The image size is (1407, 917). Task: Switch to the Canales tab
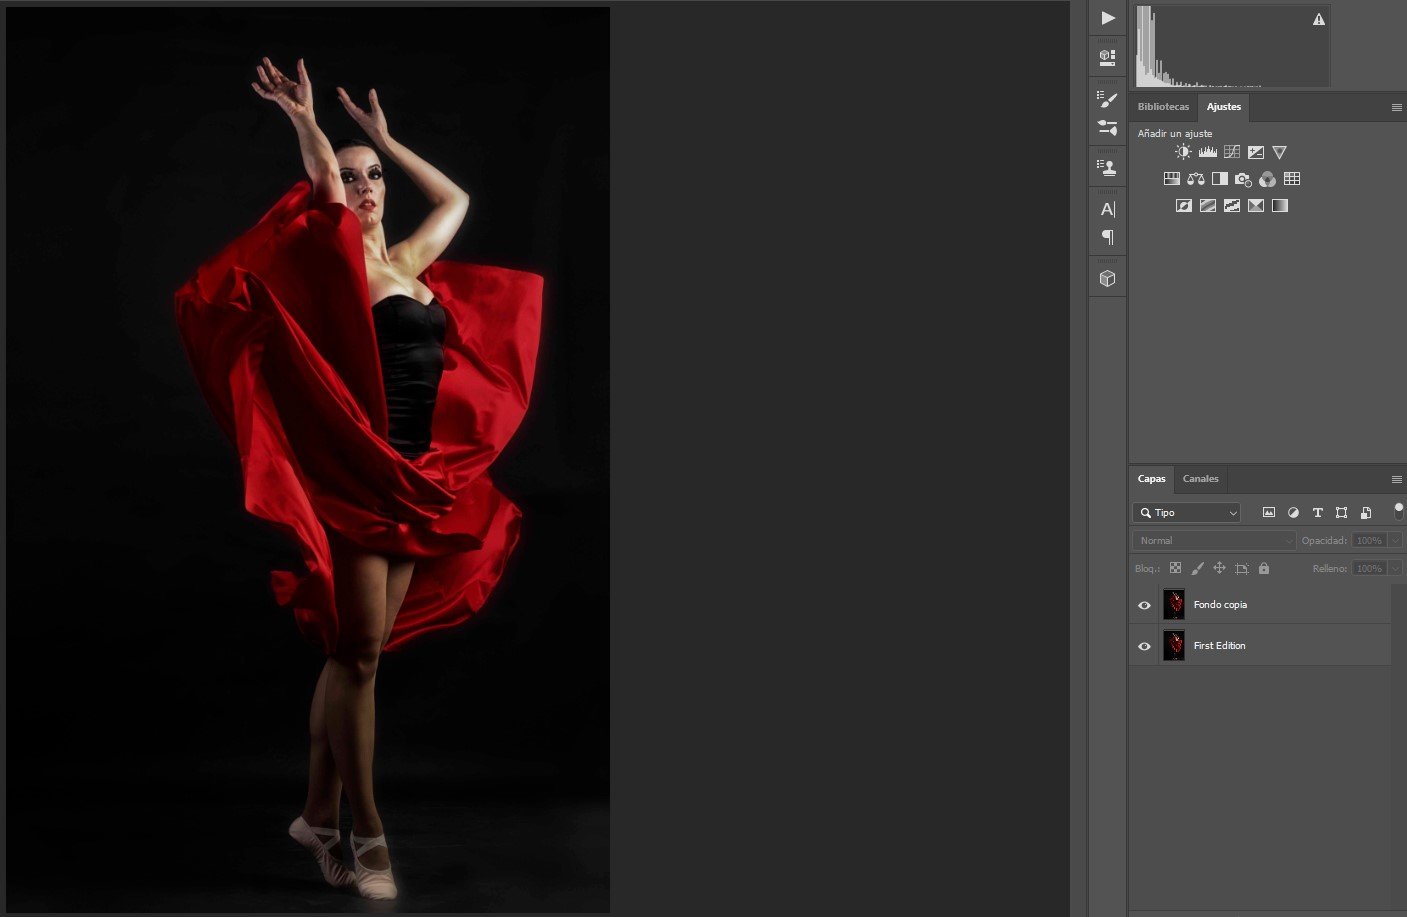[x=1200, y=479]
